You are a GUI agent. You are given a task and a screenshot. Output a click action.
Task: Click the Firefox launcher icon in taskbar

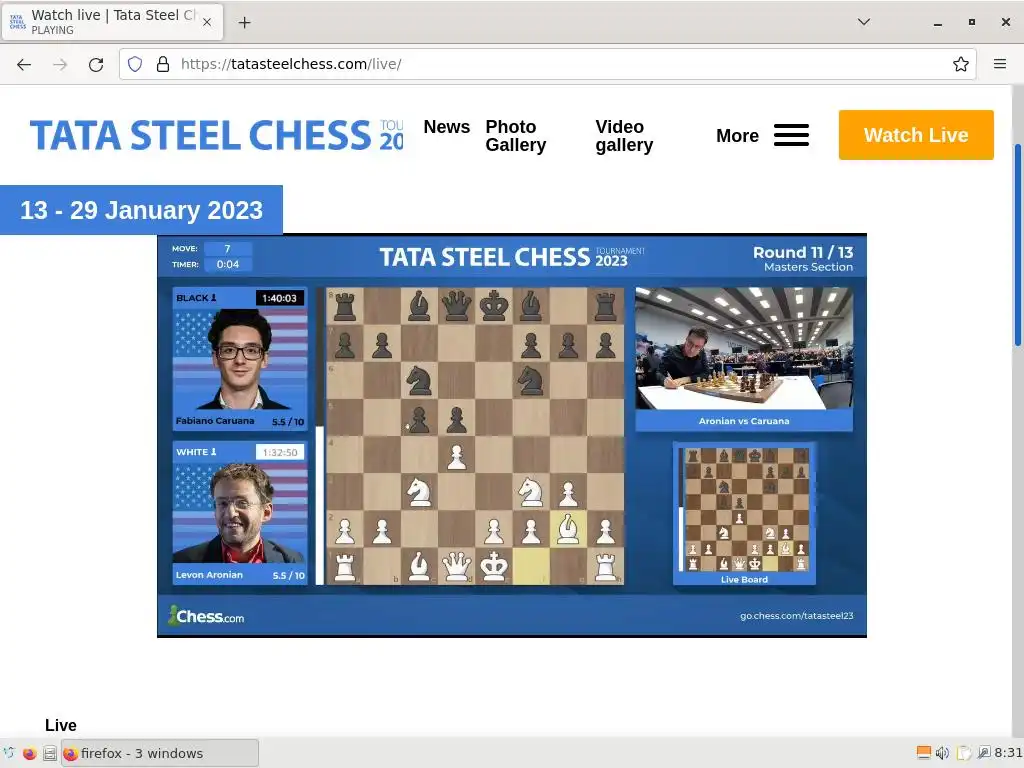[29, 753]
